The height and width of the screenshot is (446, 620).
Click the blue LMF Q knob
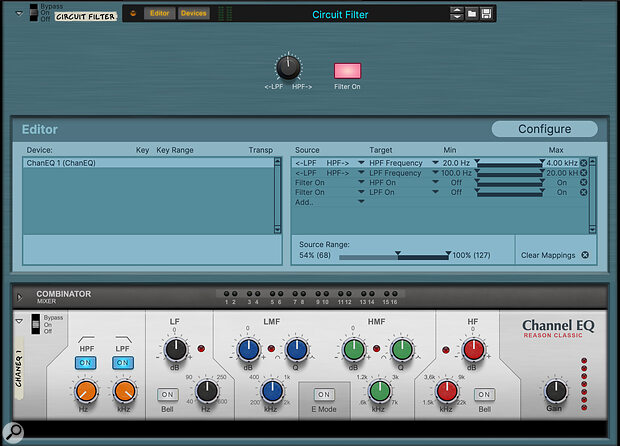[x=297, y=350]
